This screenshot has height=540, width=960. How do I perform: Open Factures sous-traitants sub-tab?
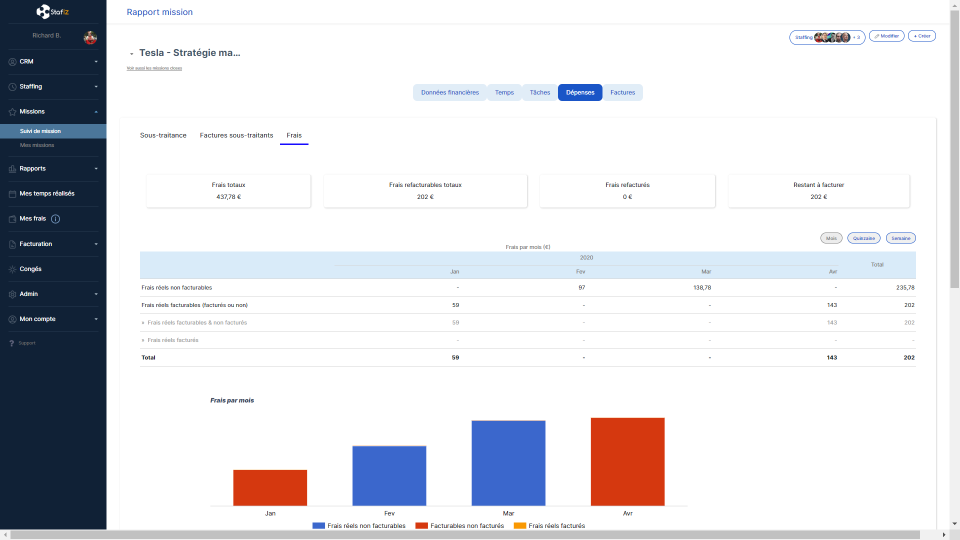click(x=236, y=135)
